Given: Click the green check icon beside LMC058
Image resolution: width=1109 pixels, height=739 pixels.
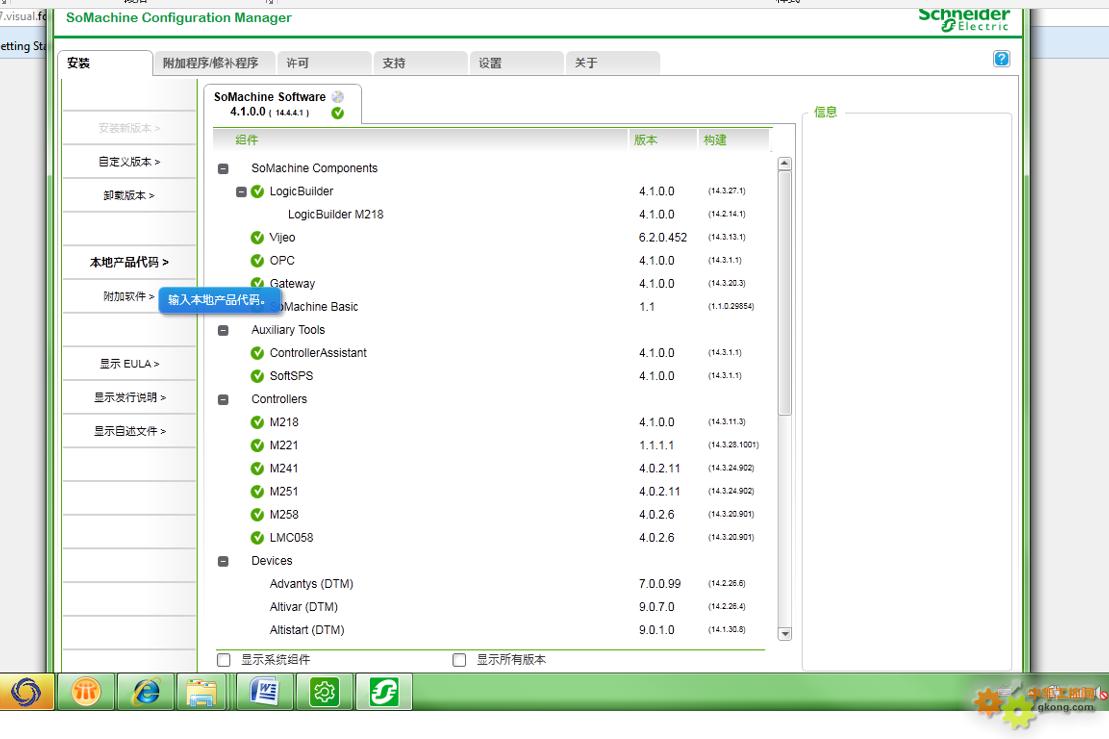Looking at the screenshot, I should [x=257, y=537].
